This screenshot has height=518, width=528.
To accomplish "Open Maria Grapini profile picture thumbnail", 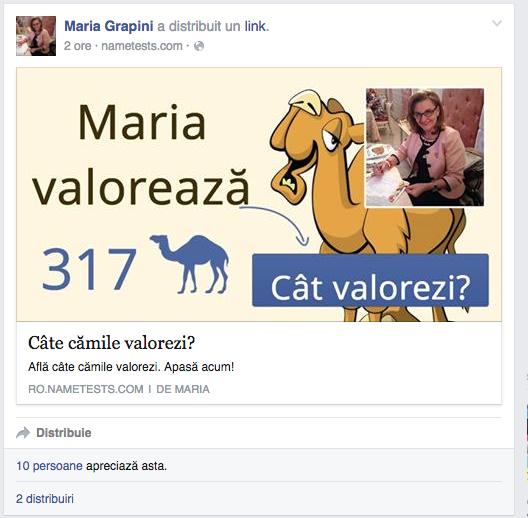I will point(36,36).
